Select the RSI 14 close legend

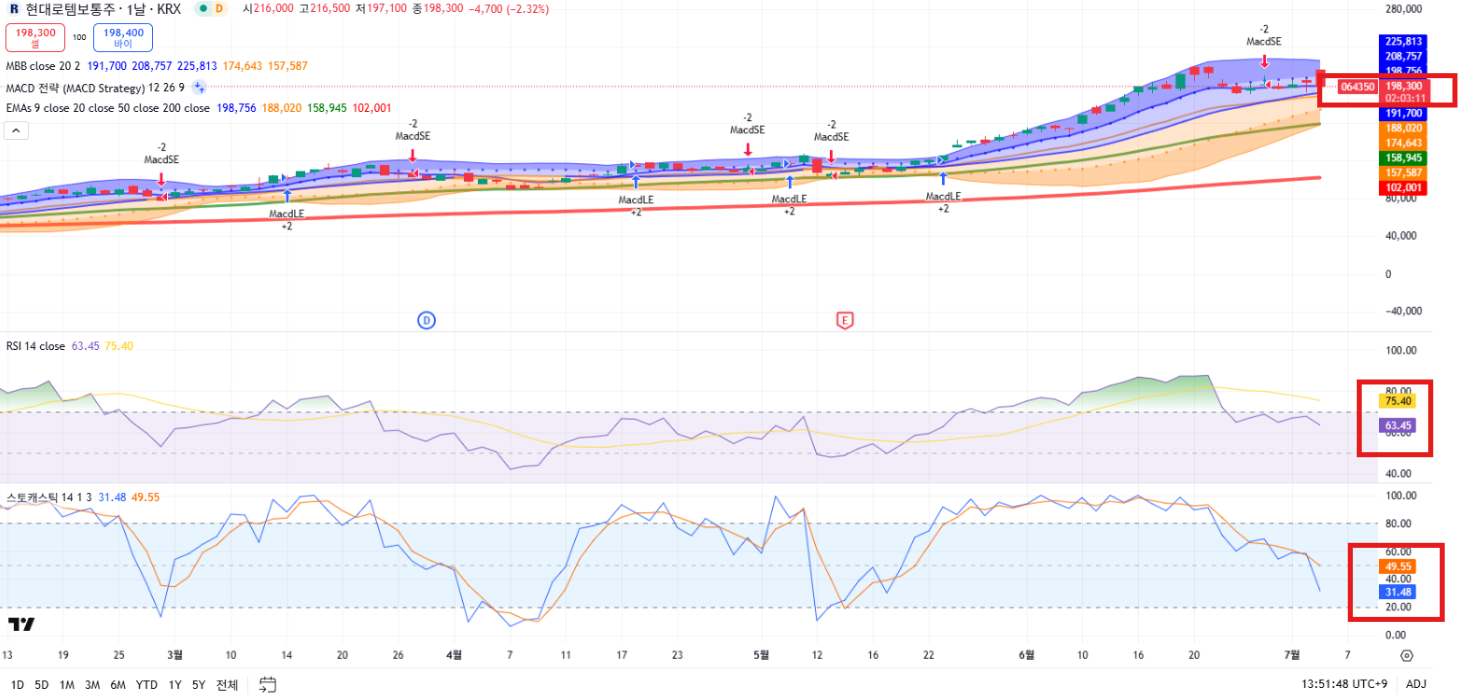(35, 346)
